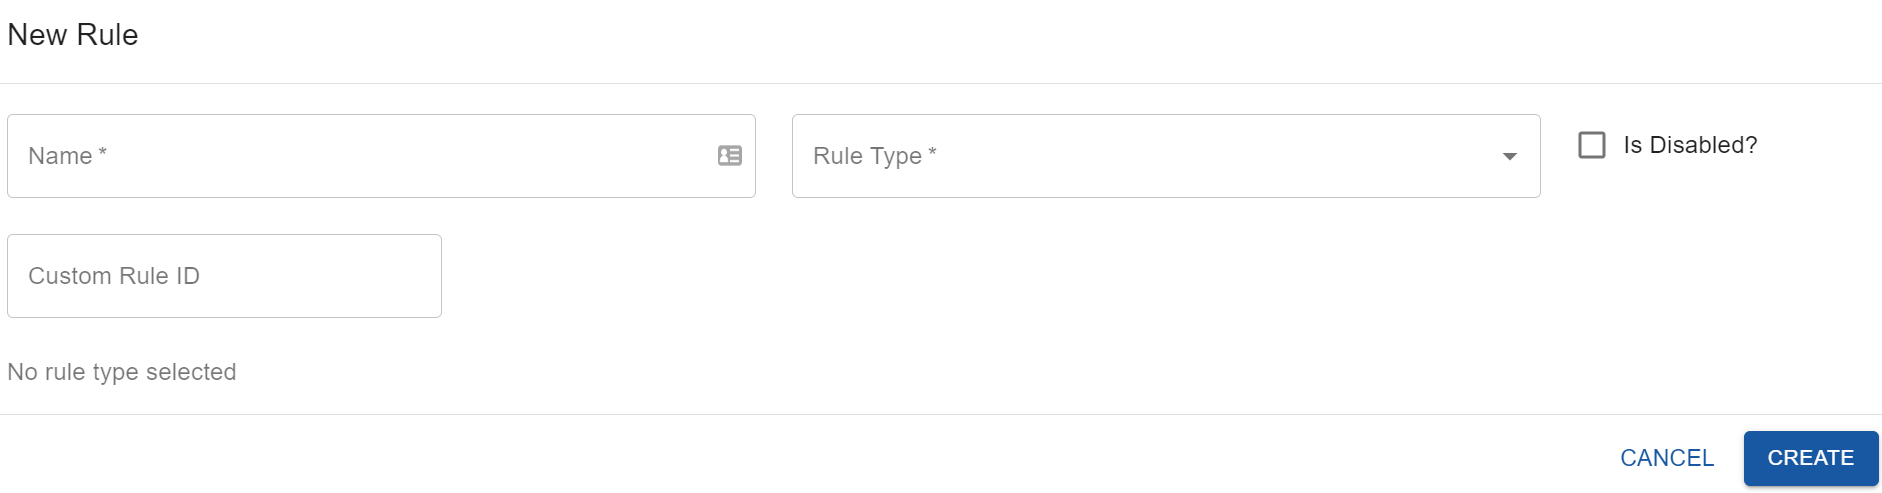Click the 'Name *' placeholder label
Screen dimensions: 1882x493
(67, 156)
